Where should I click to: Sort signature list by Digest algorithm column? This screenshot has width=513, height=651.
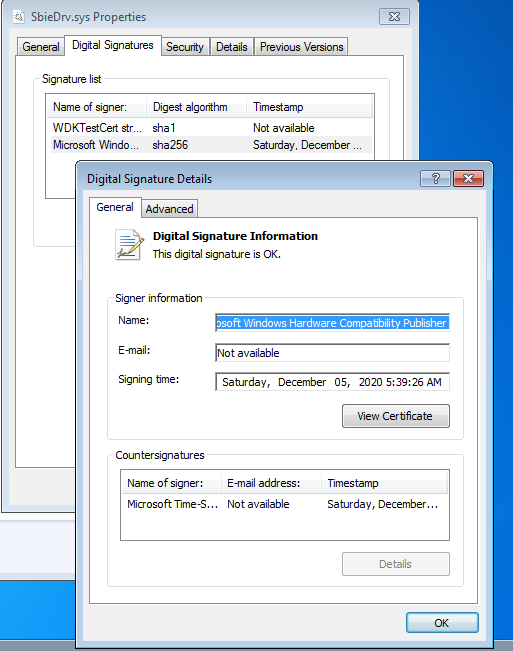tap(196, 107)
